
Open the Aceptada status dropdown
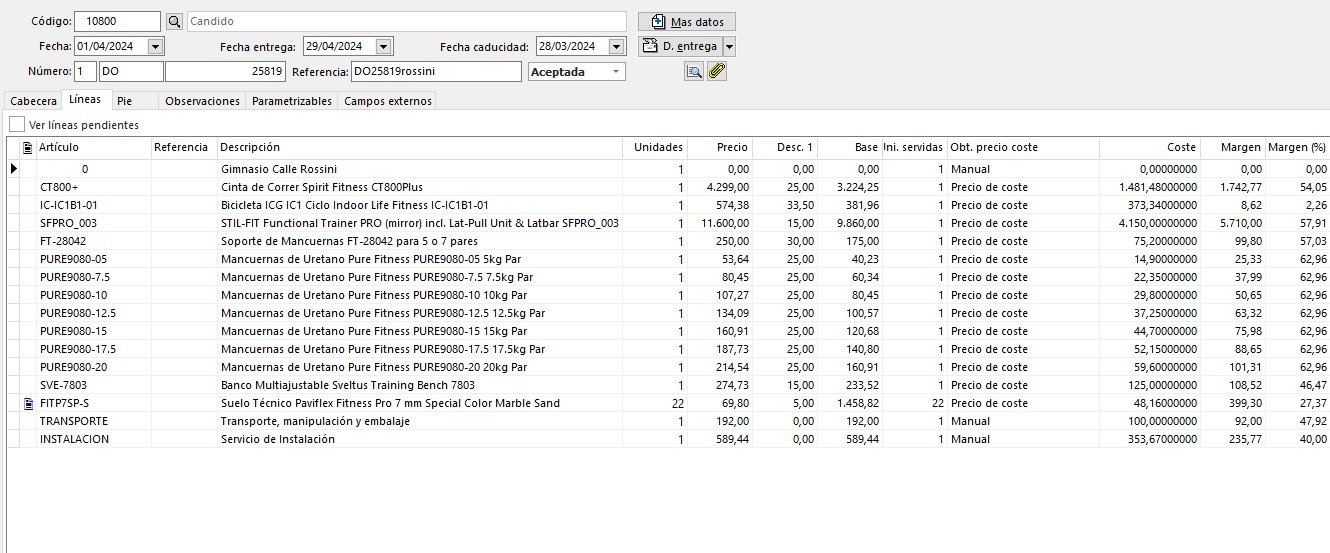click(x=616, y=72)
